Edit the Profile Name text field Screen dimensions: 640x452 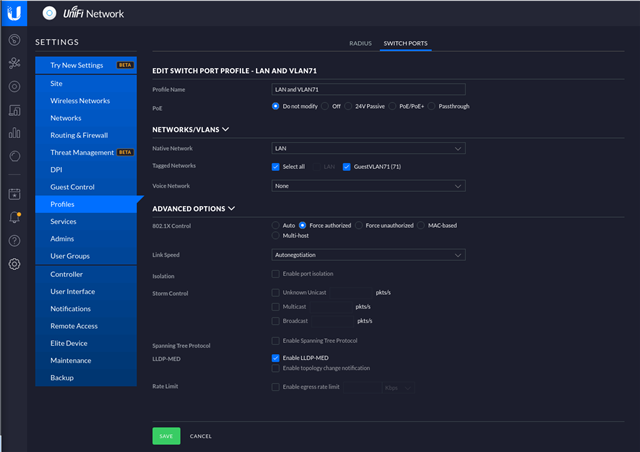tap(368, 89)
